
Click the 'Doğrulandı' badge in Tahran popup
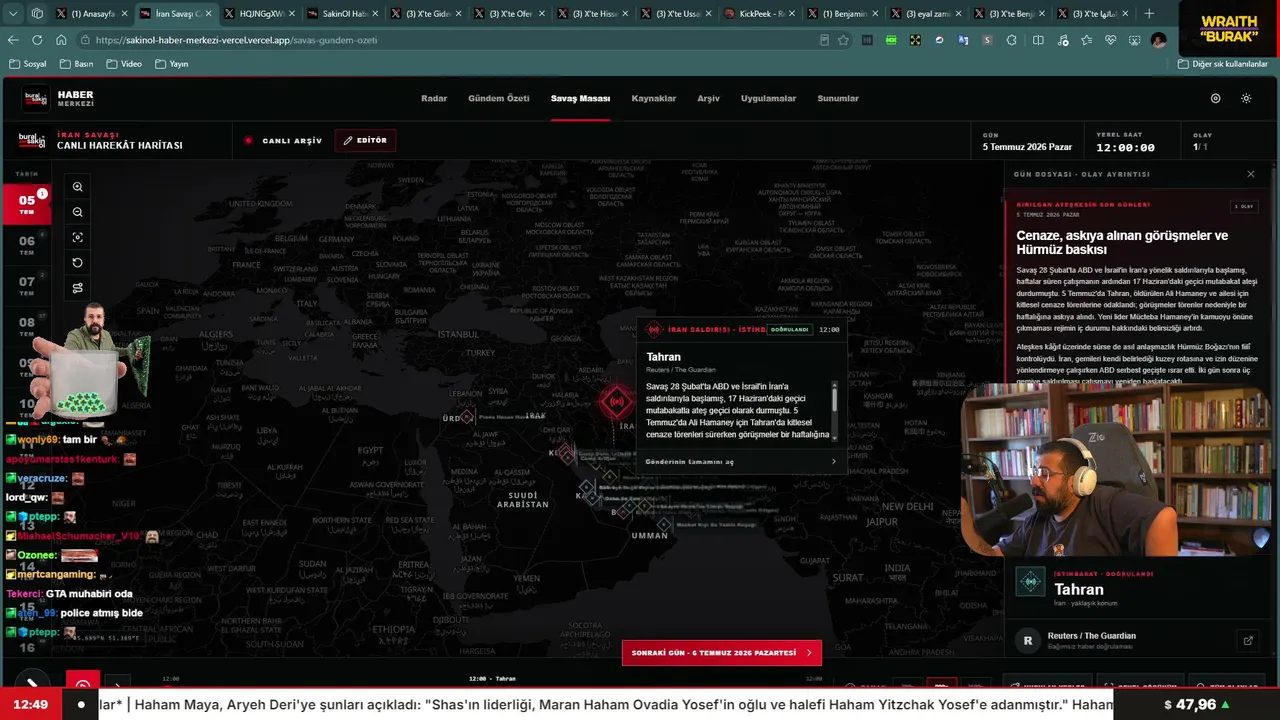click(790, 330)
